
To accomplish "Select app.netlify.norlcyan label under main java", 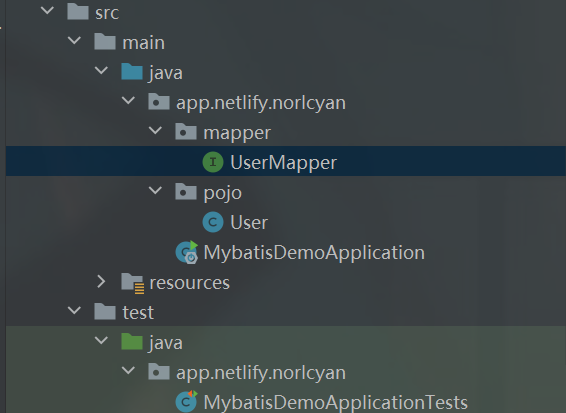I will (261, 103).
